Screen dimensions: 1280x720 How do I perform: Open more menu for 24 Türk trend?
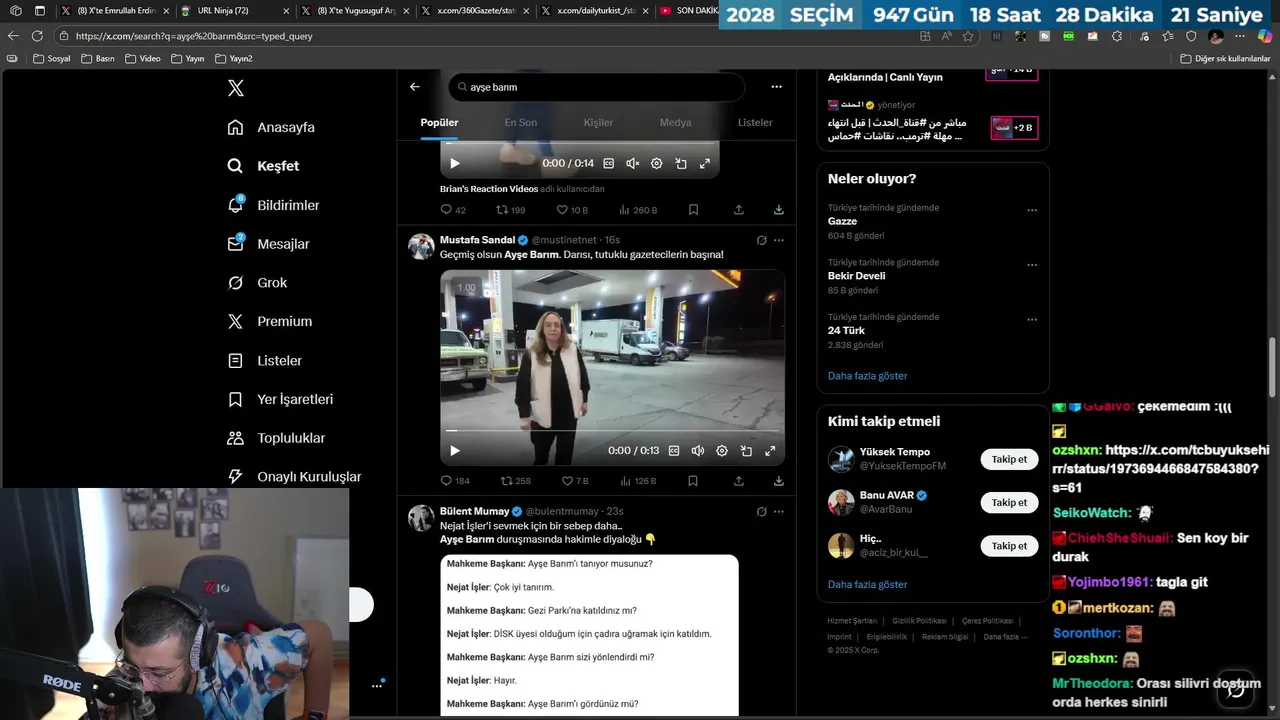tap(1032, 320)
